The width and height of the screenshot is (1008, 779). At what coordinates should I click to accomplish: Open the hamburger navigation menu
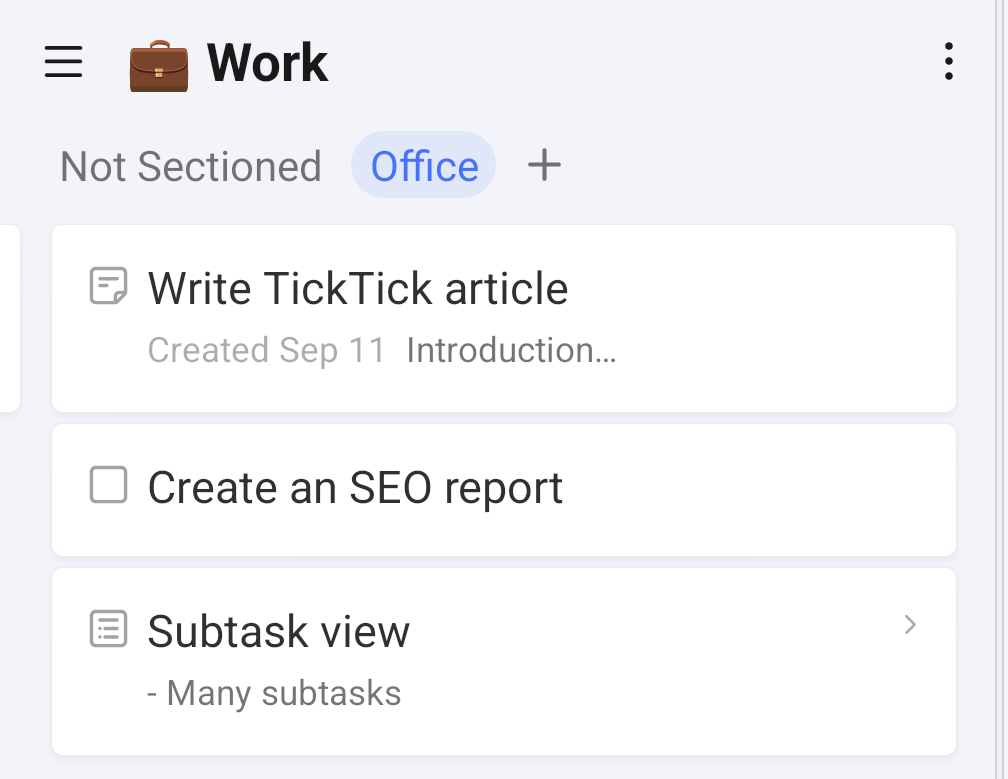[64, 63]
